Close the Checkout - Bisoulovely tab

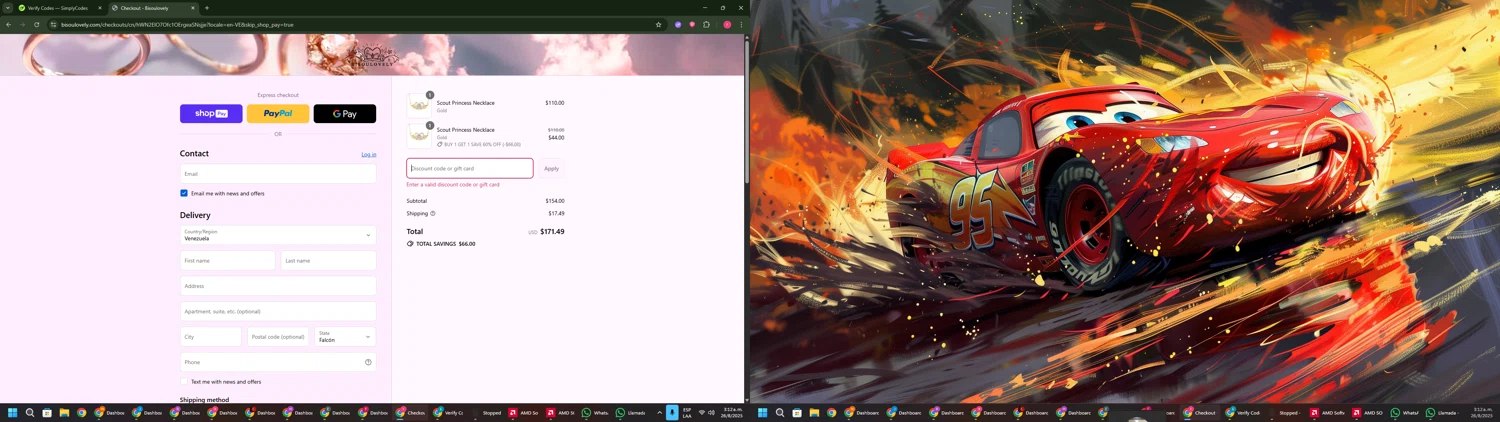(192, 8)
